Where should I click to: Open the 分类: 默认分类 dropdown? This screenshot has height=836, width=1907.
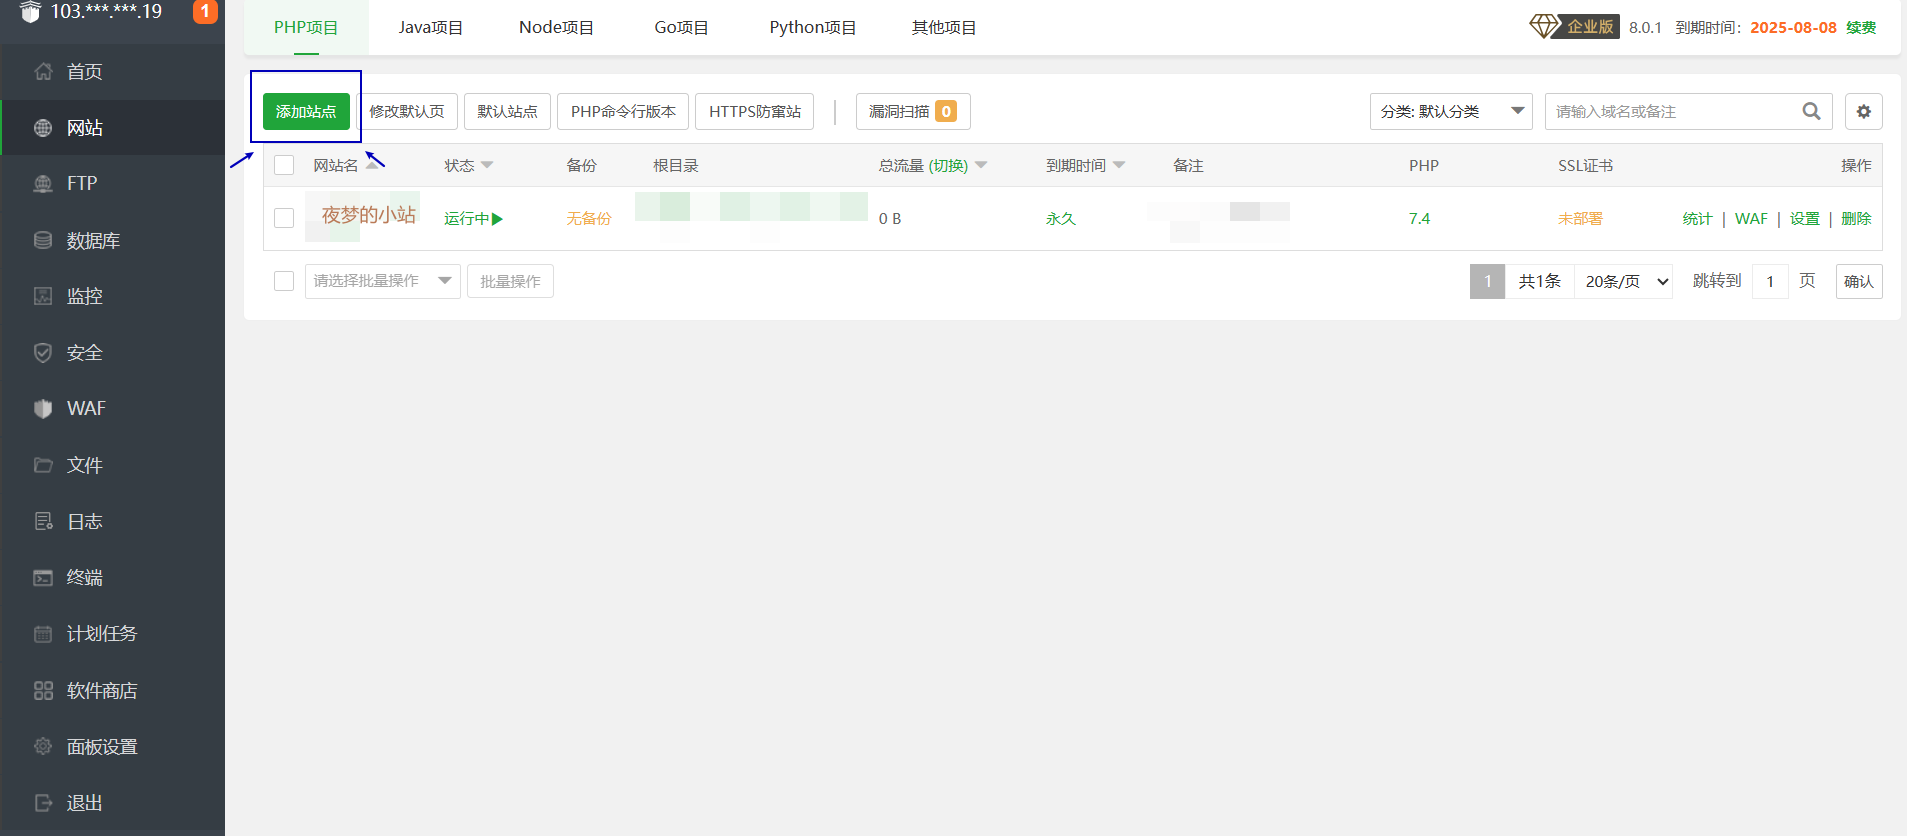(x=1450, y=112)
